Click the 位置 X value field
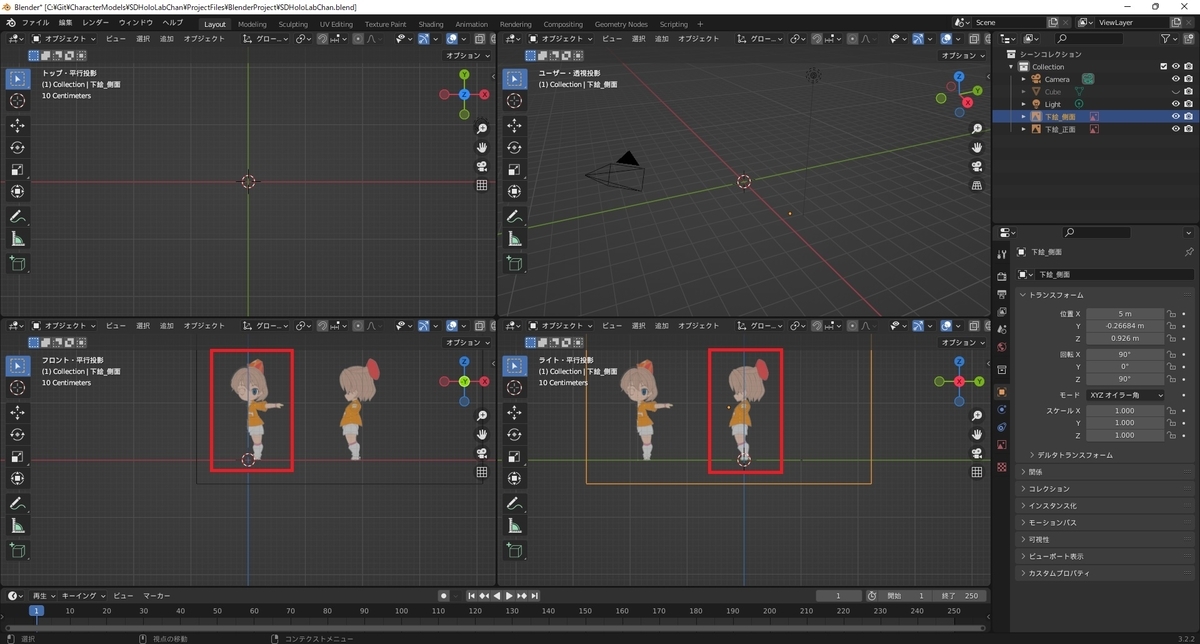Viewport: 1200px width, 644px height. click(1125, 313)
